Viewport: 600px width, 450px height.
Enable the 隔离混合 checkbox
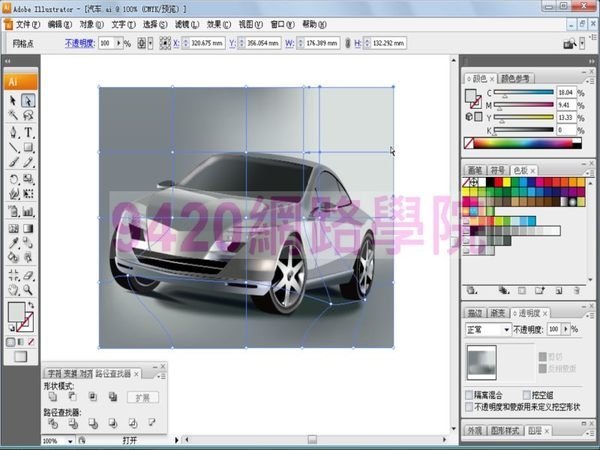(471, 395)
